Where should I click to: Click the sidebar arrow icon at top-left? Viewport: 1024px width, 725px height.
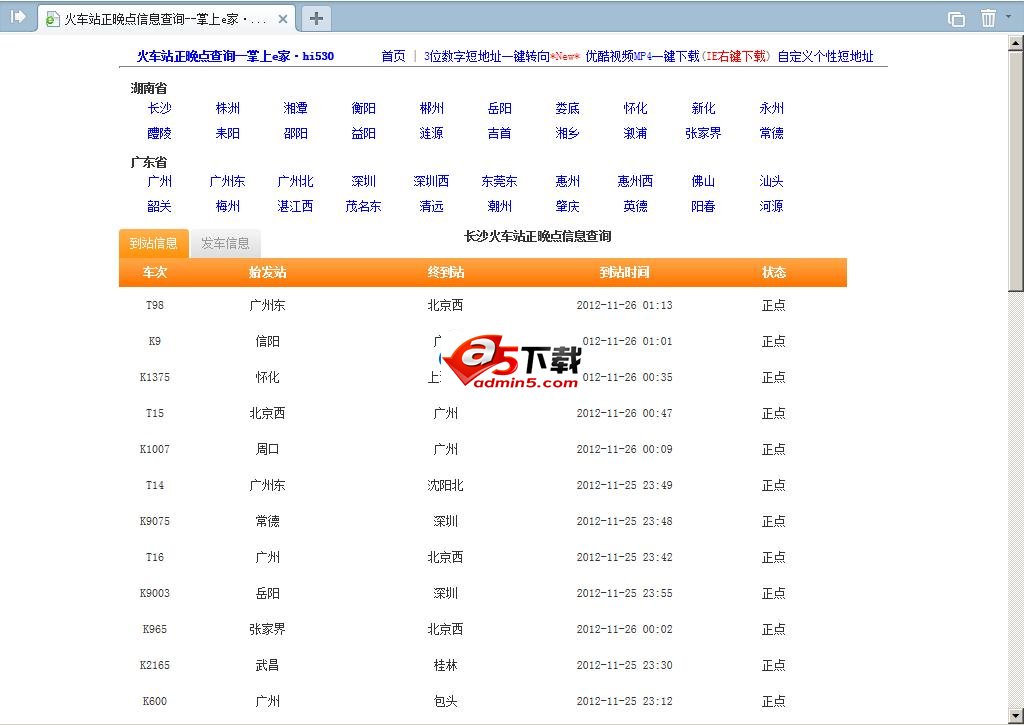pos(18,17)
